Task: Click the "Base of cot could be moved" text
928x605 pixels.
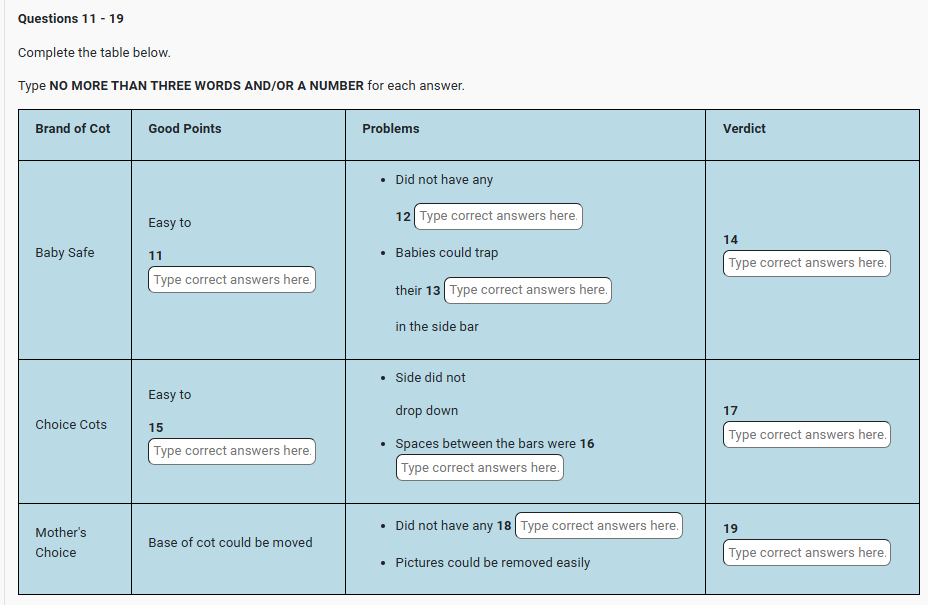Action: 230,543
